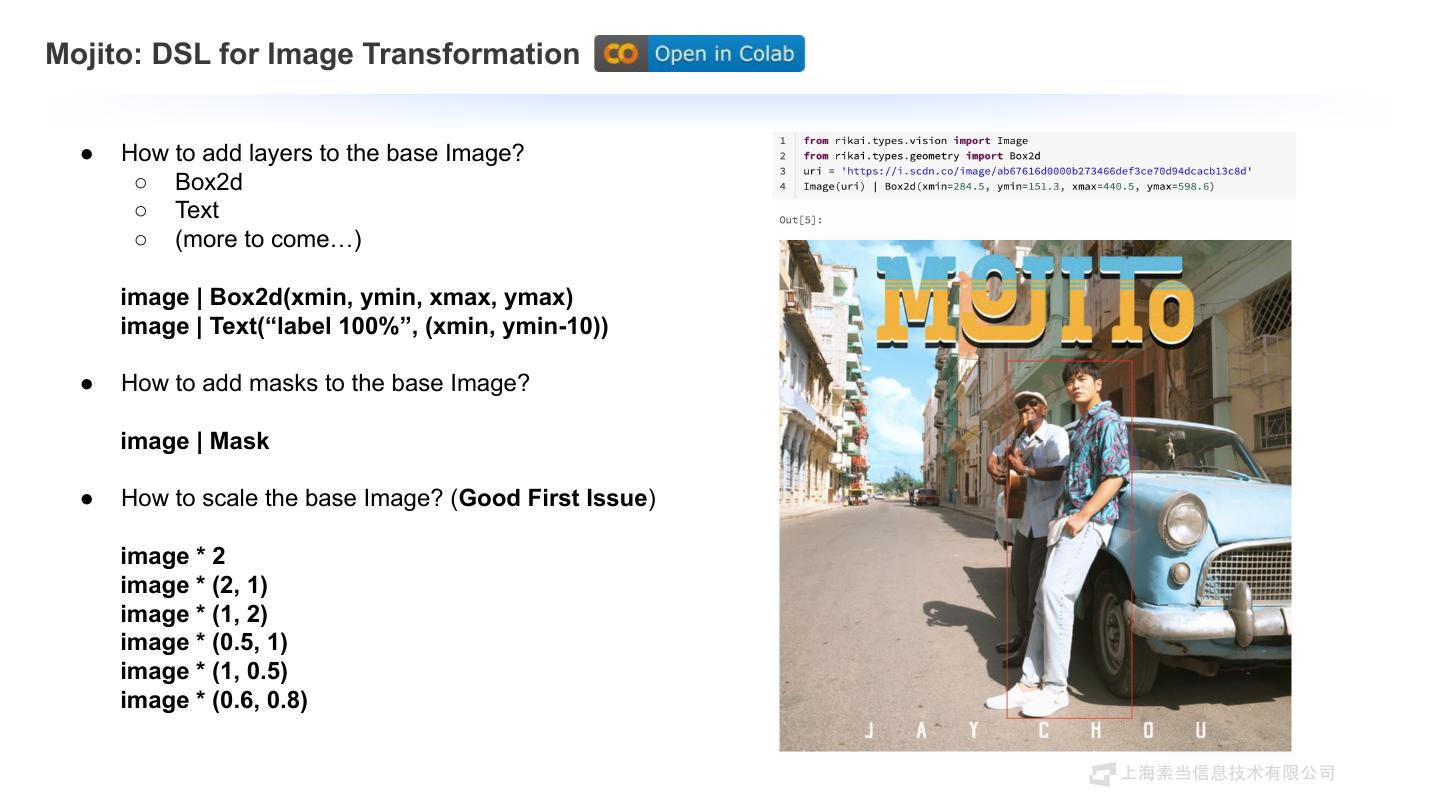Select the slide title mentioning Mojito DSL

312,54
